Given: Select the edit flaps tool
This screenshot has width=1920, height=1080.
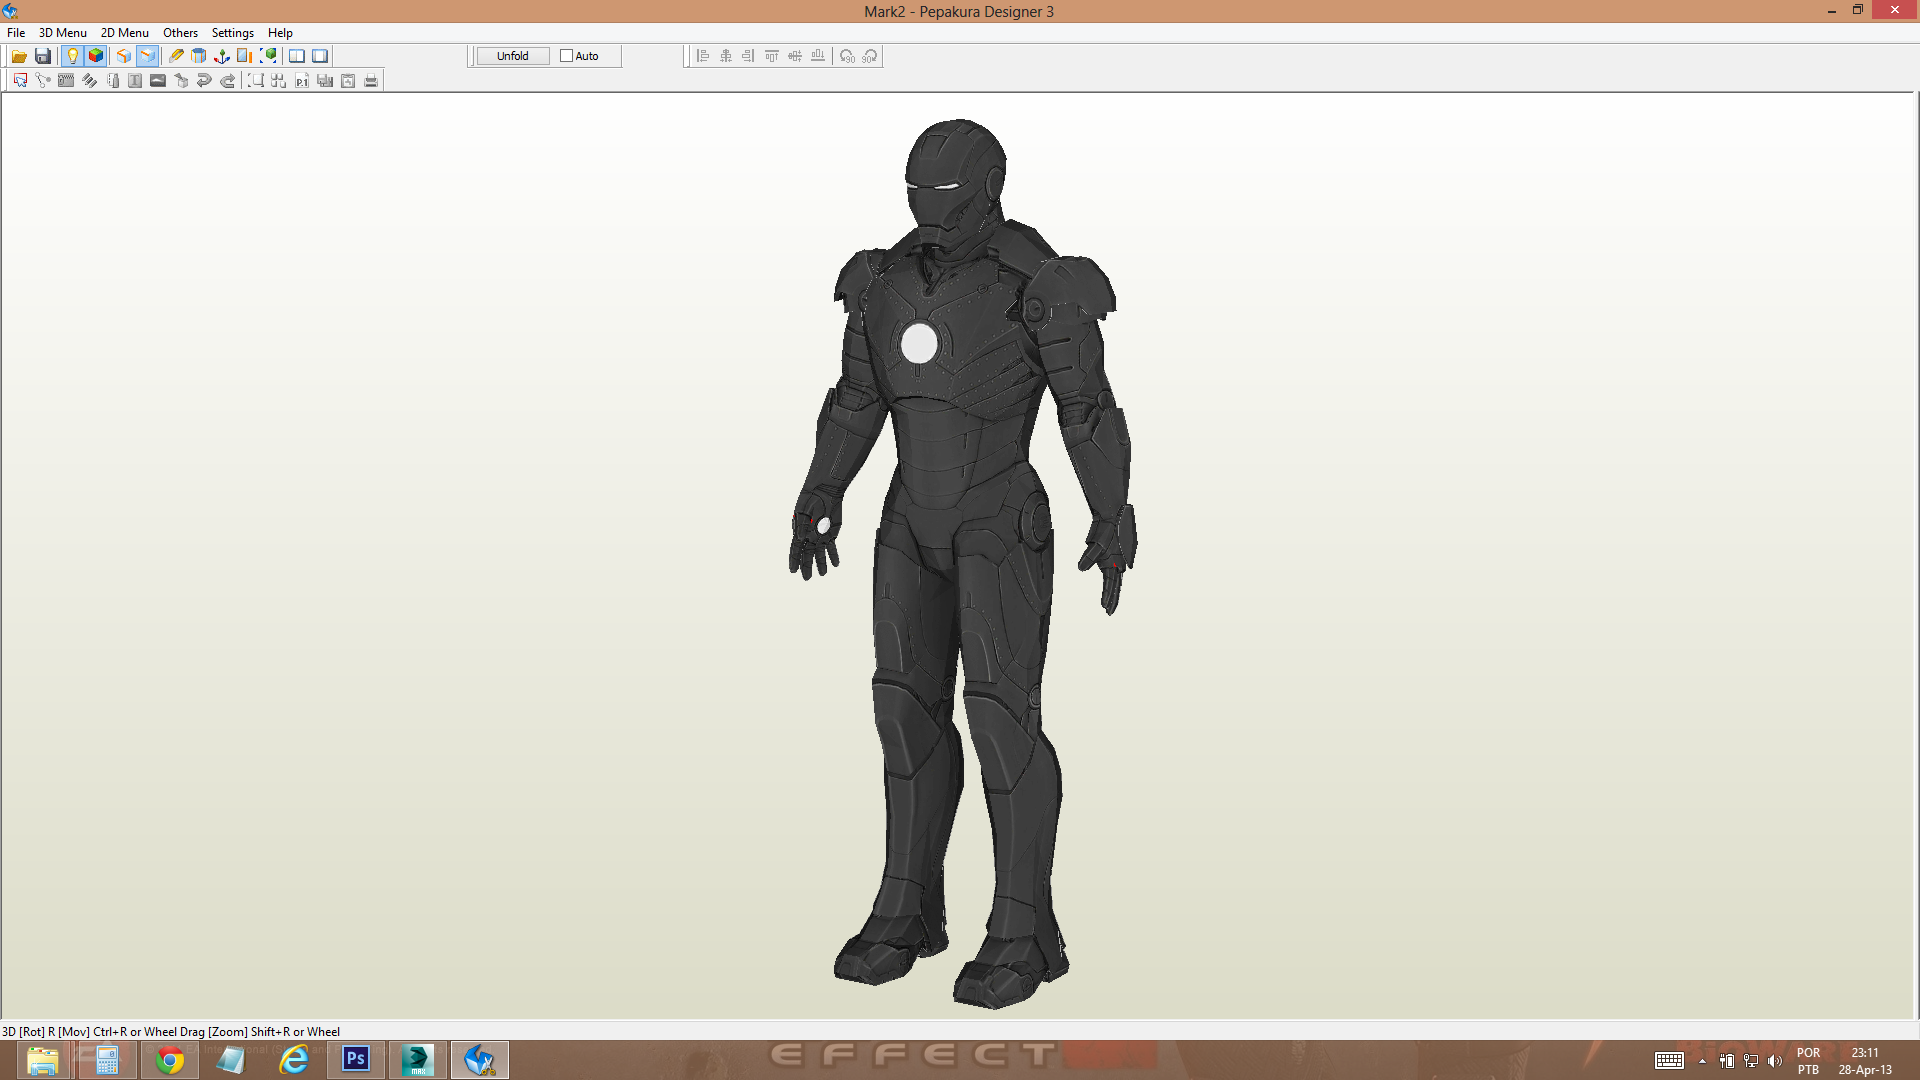Looking at the screenshot, I should (66, 81).
